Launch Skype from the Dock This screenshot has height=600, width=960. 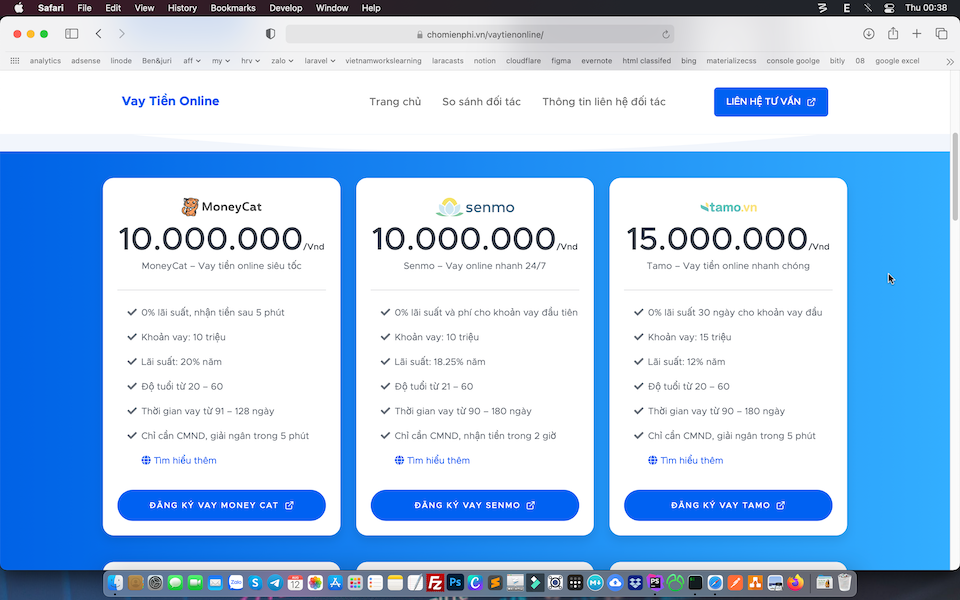point(255,583)
